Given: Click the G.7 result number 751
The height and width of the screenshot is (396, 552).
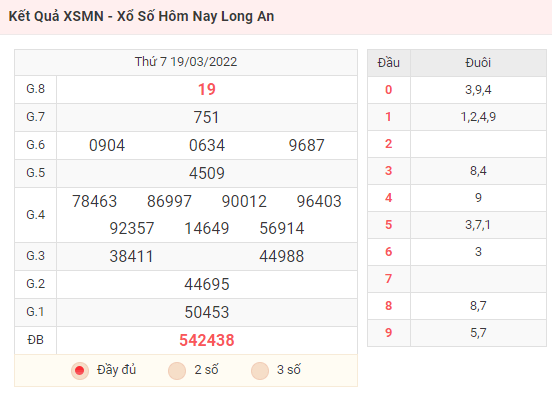Looking at the screenshot, I should 207,117.
